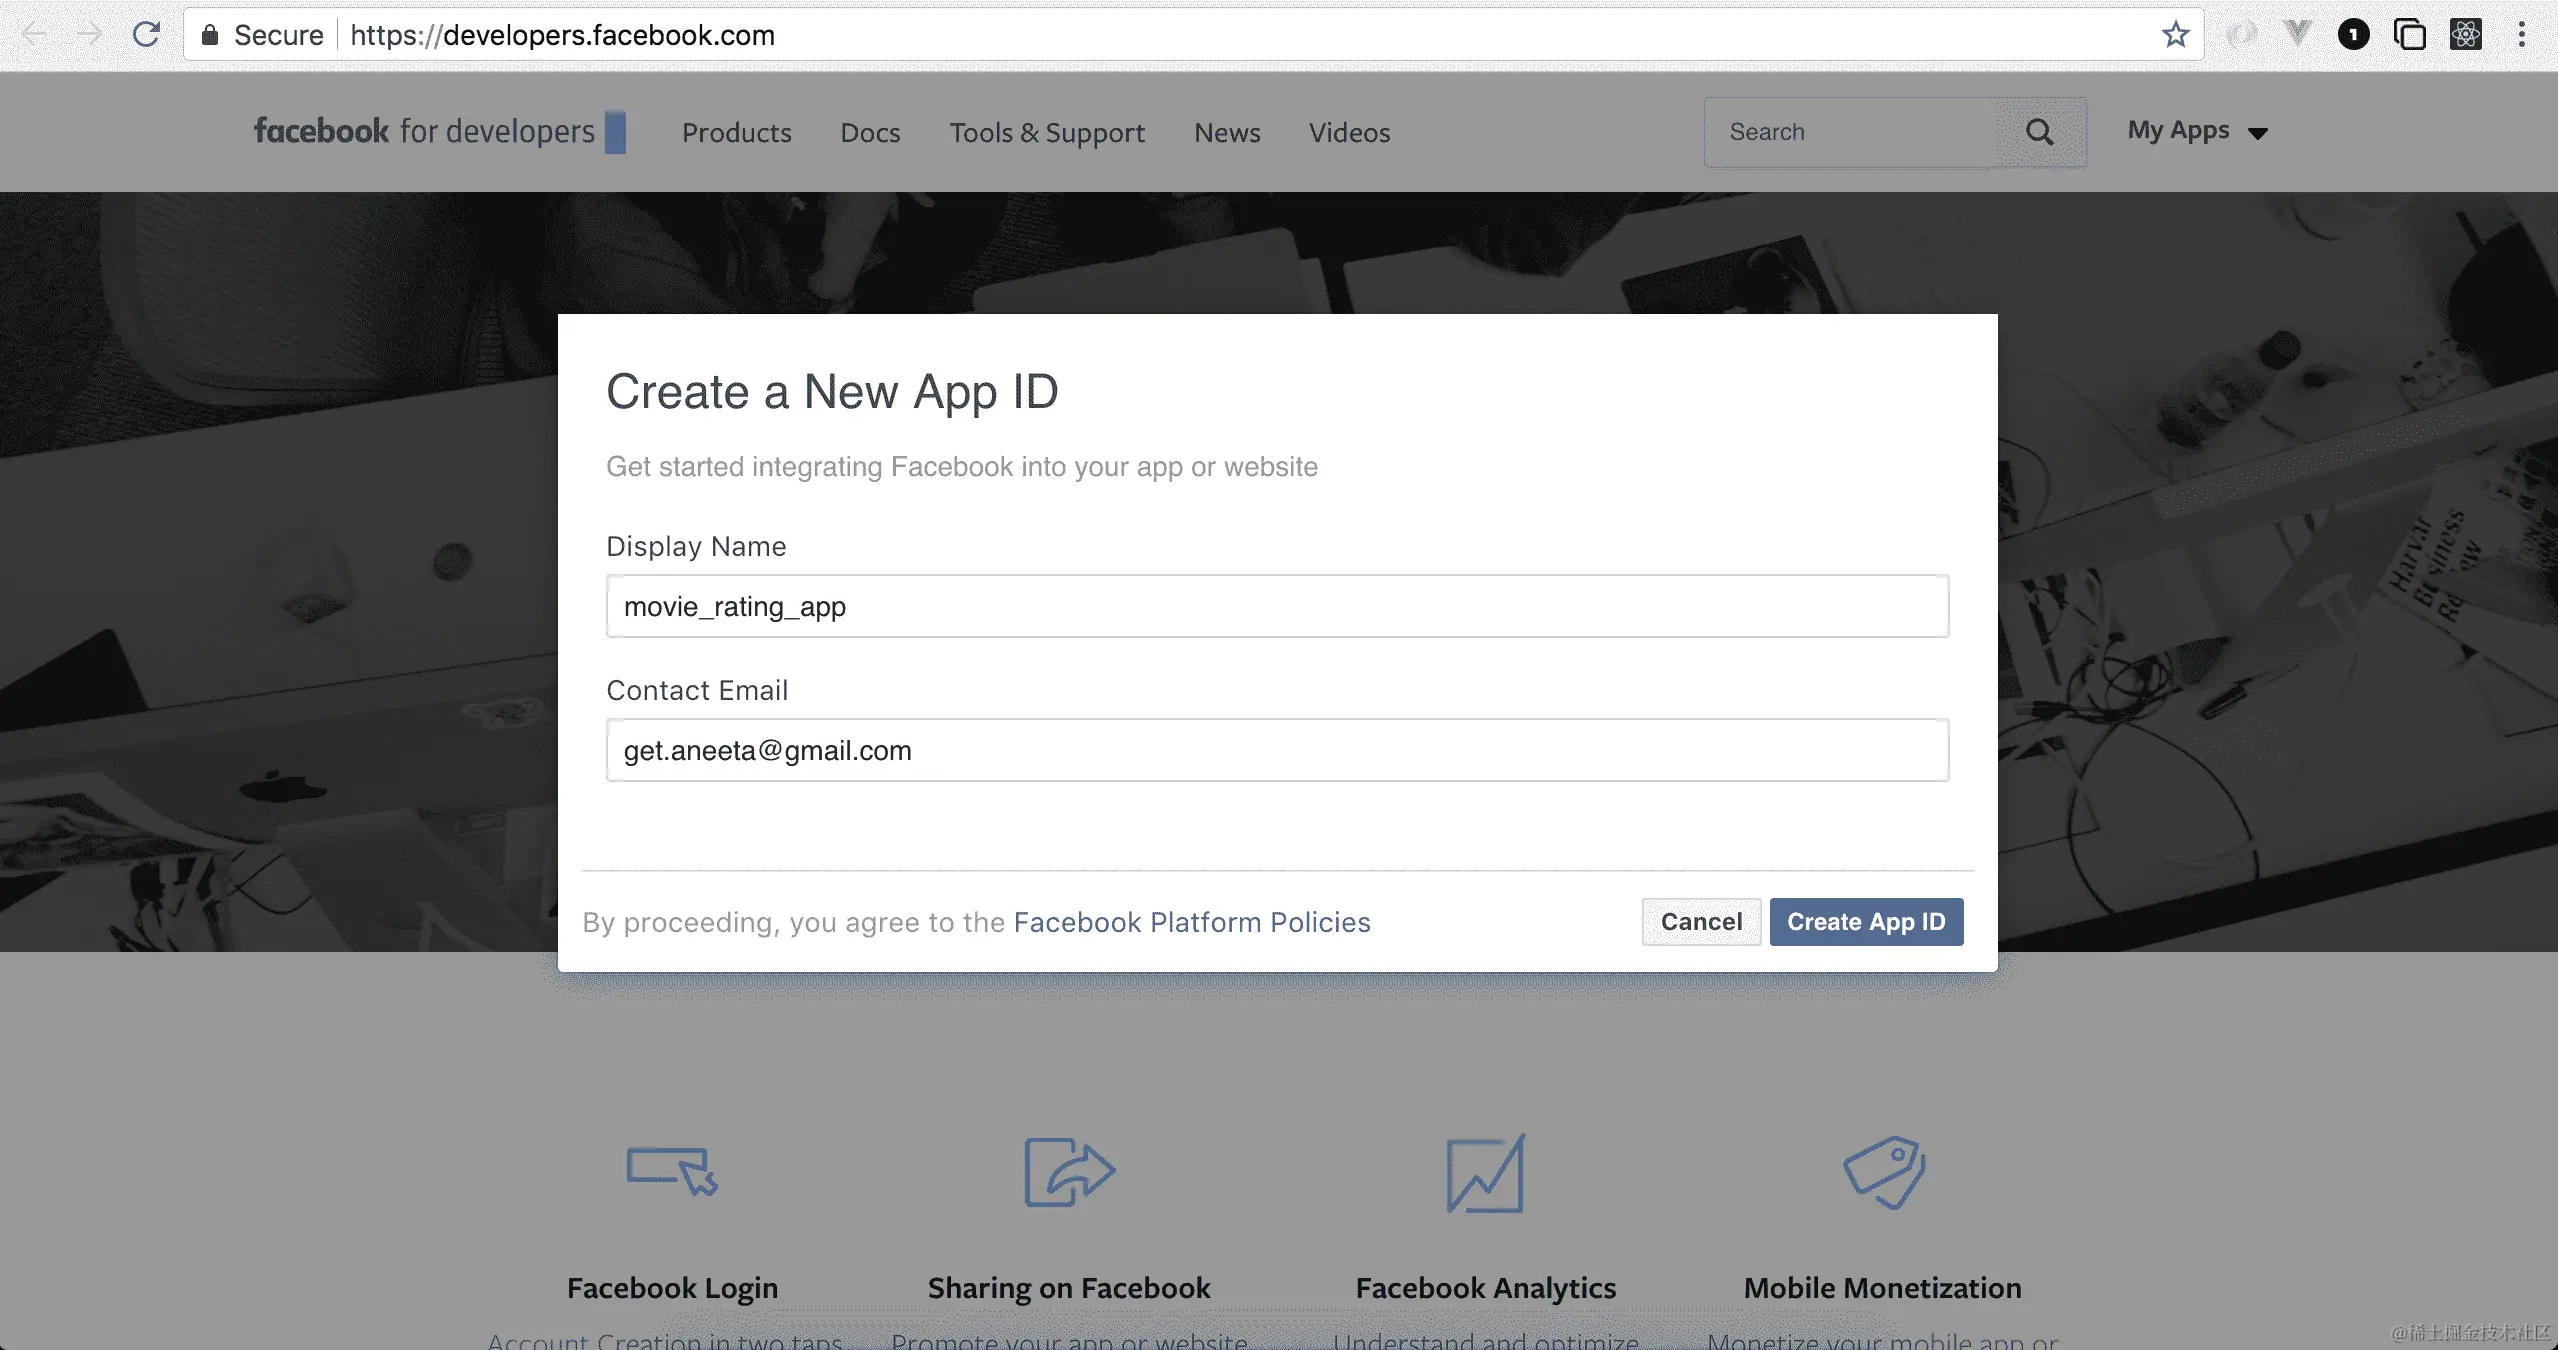
Task: Open Tools & Support menu
Action: click(x=1046, y=132)
